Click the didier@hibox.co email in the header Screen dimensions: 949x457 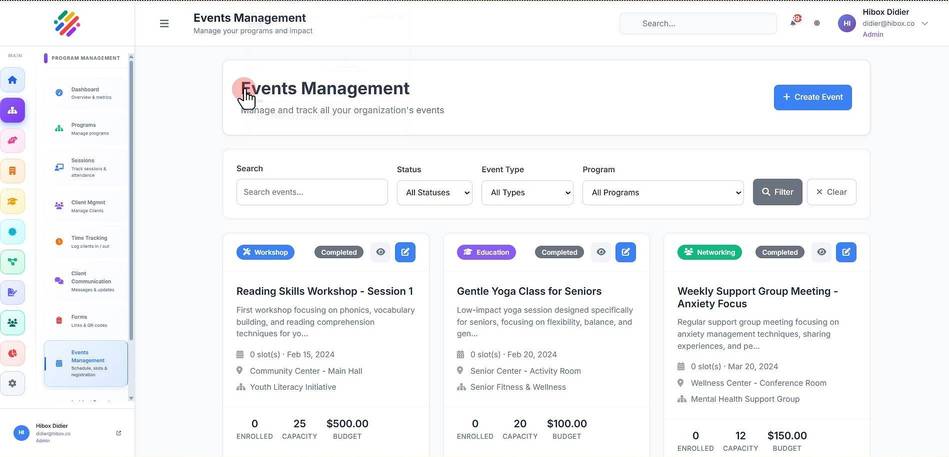pyautogui.click(x=888, y=24)
